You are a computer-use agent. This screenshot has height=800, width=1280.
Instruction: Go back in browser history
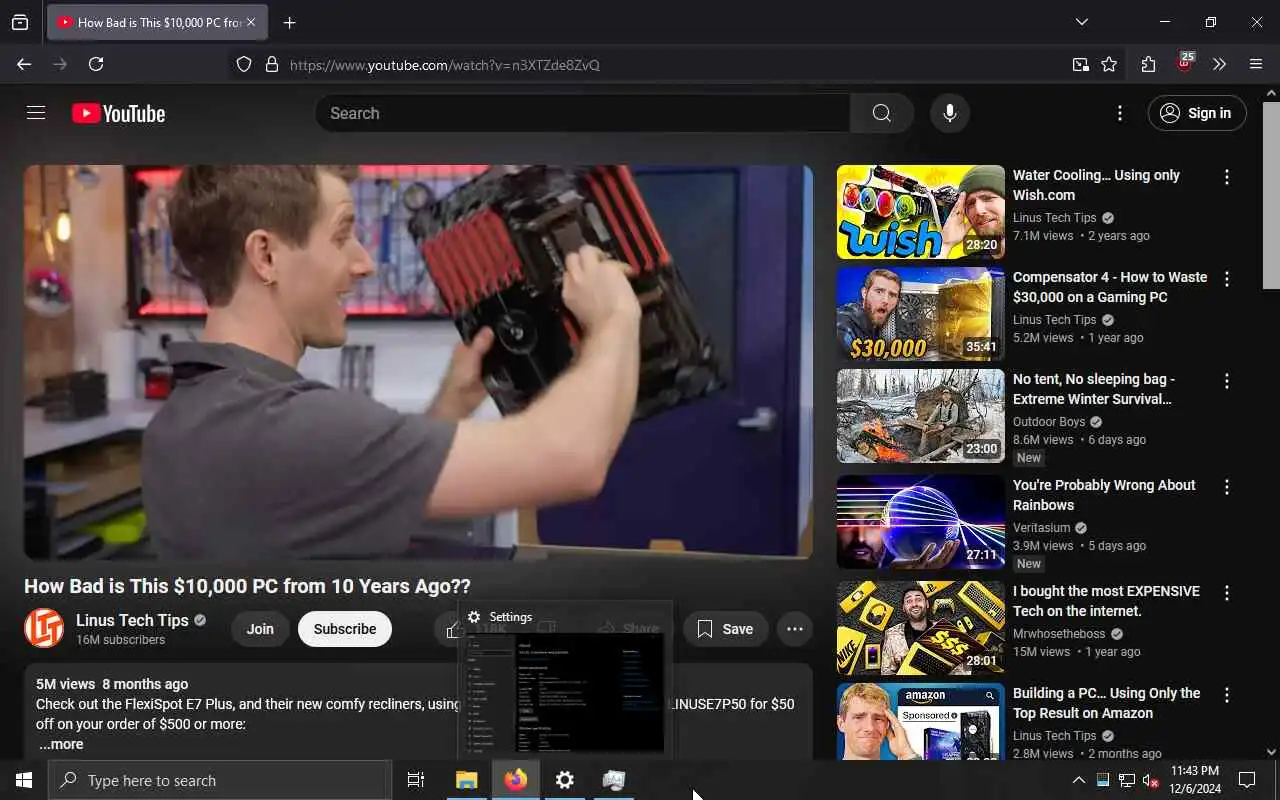point(24,64)
